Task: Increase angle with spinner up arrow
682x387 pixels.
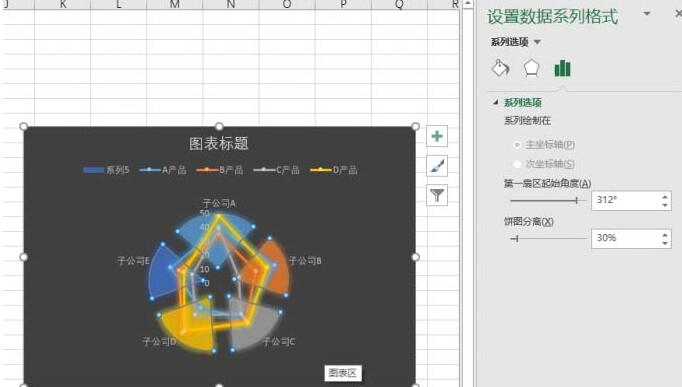Action: click(665, 196)
